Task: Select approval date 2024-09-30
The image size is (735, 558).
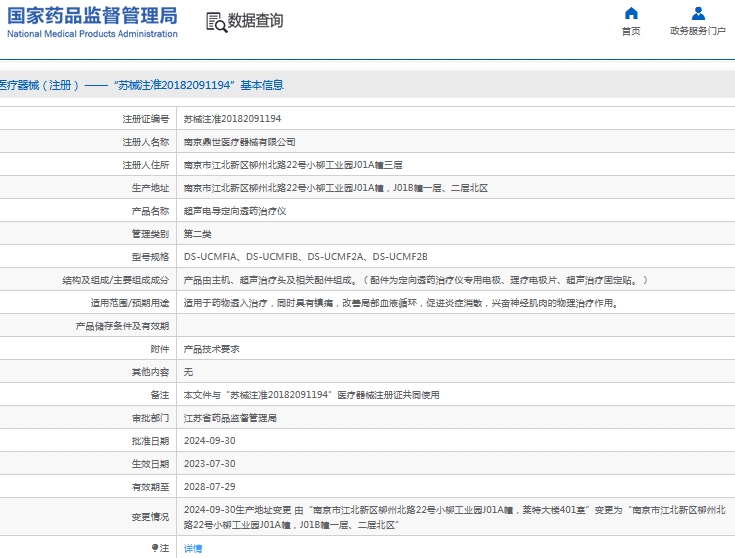Action: tap(210, 441)
